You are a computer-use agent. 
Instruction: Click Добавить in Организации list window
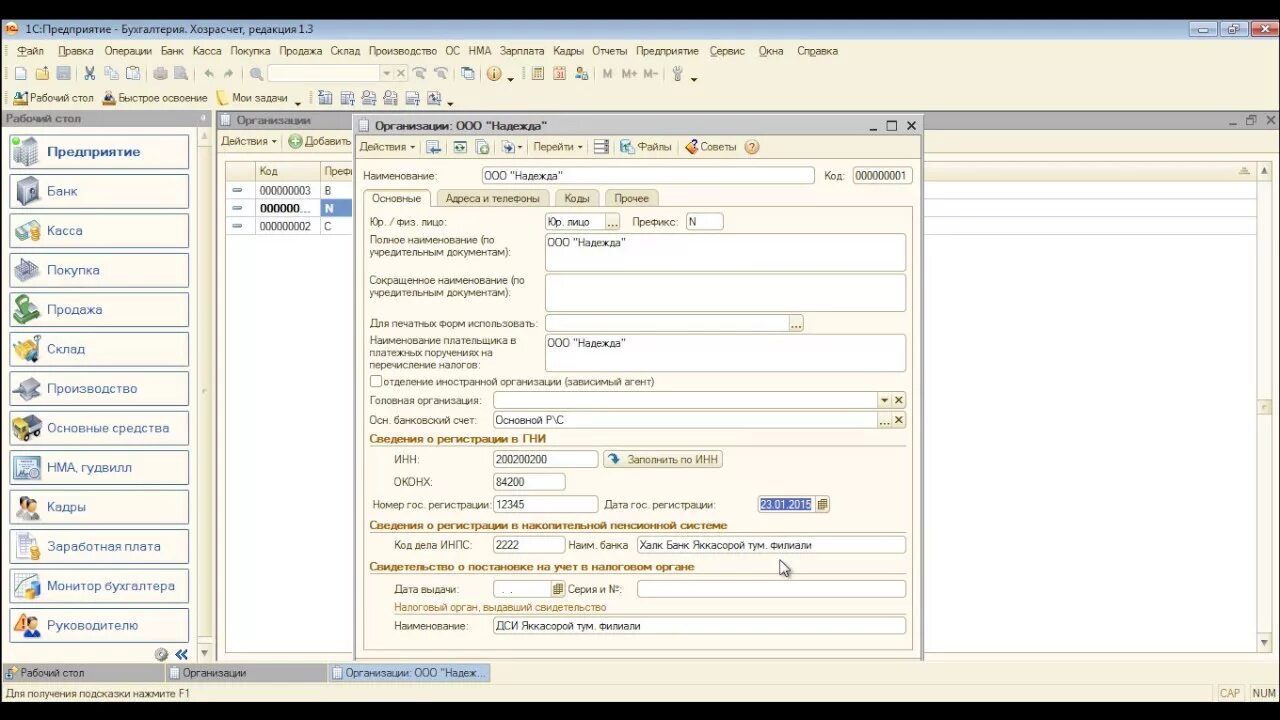click(x=319, y=141)
